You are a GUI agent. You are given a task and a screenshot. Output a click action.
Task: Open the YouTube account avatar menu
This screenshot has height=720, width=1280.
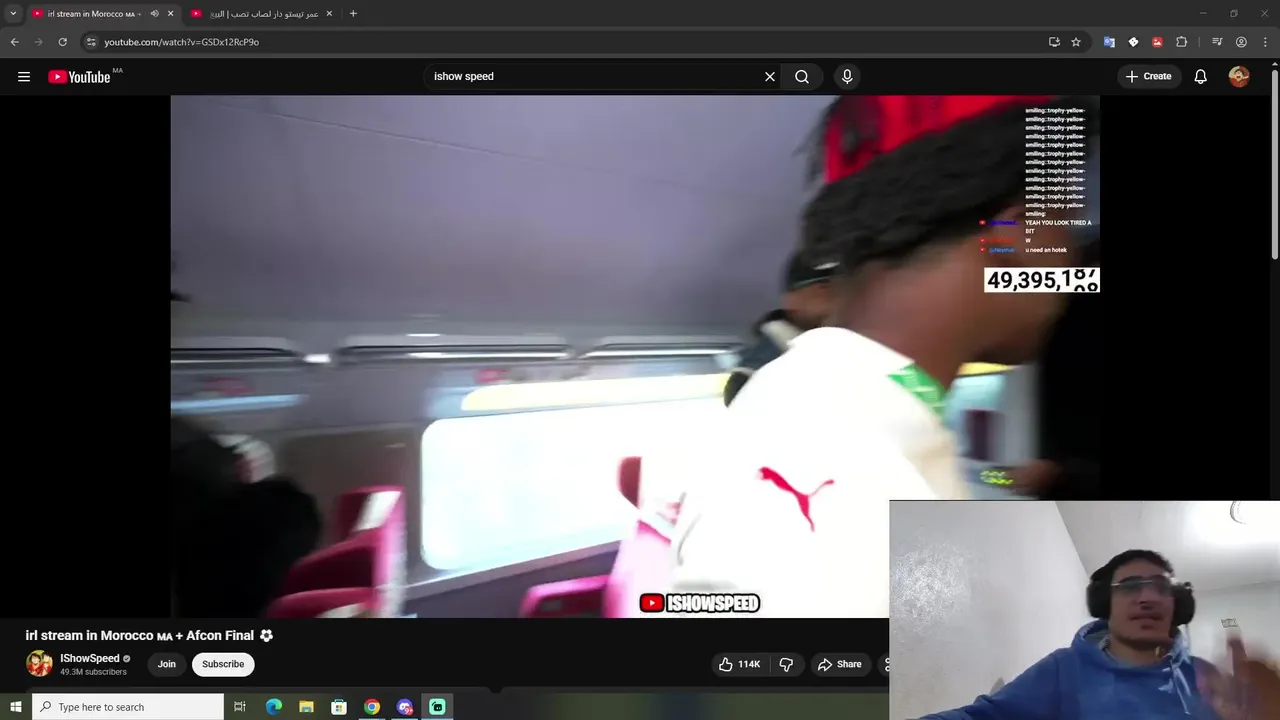(x=1239, y=77)
